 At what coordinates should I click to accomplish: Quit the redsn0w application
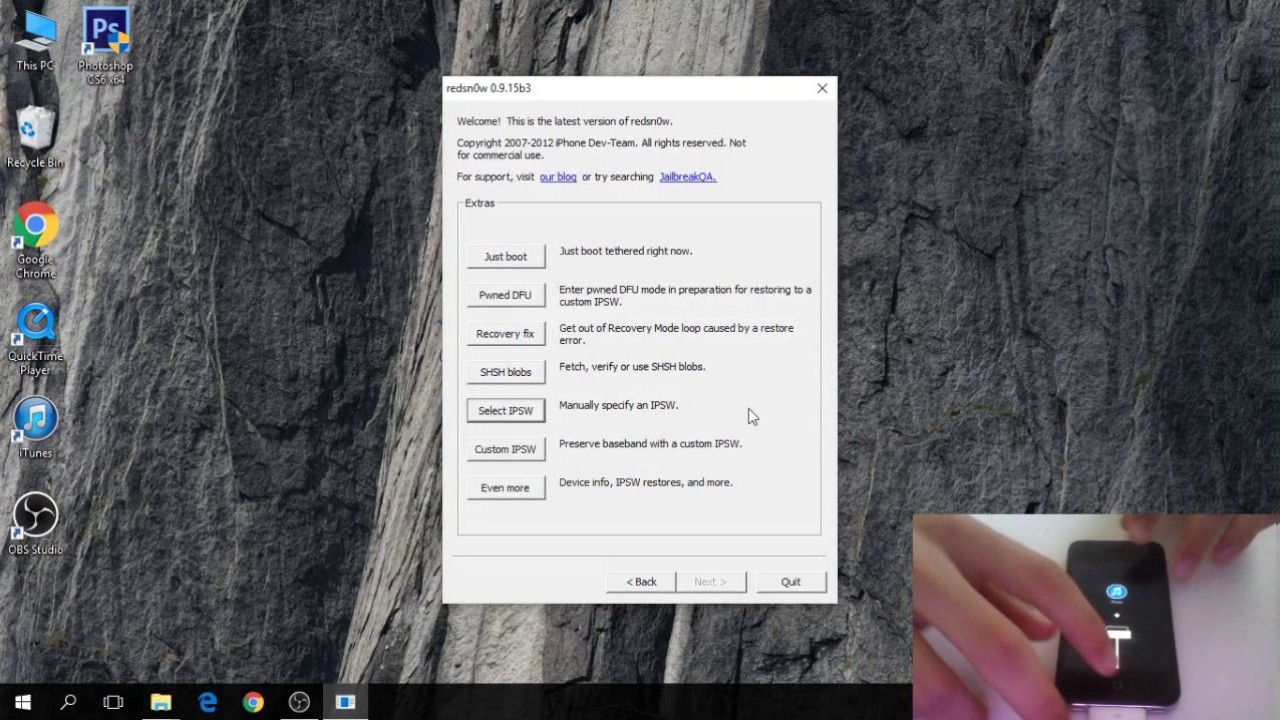tap(791, 582)
